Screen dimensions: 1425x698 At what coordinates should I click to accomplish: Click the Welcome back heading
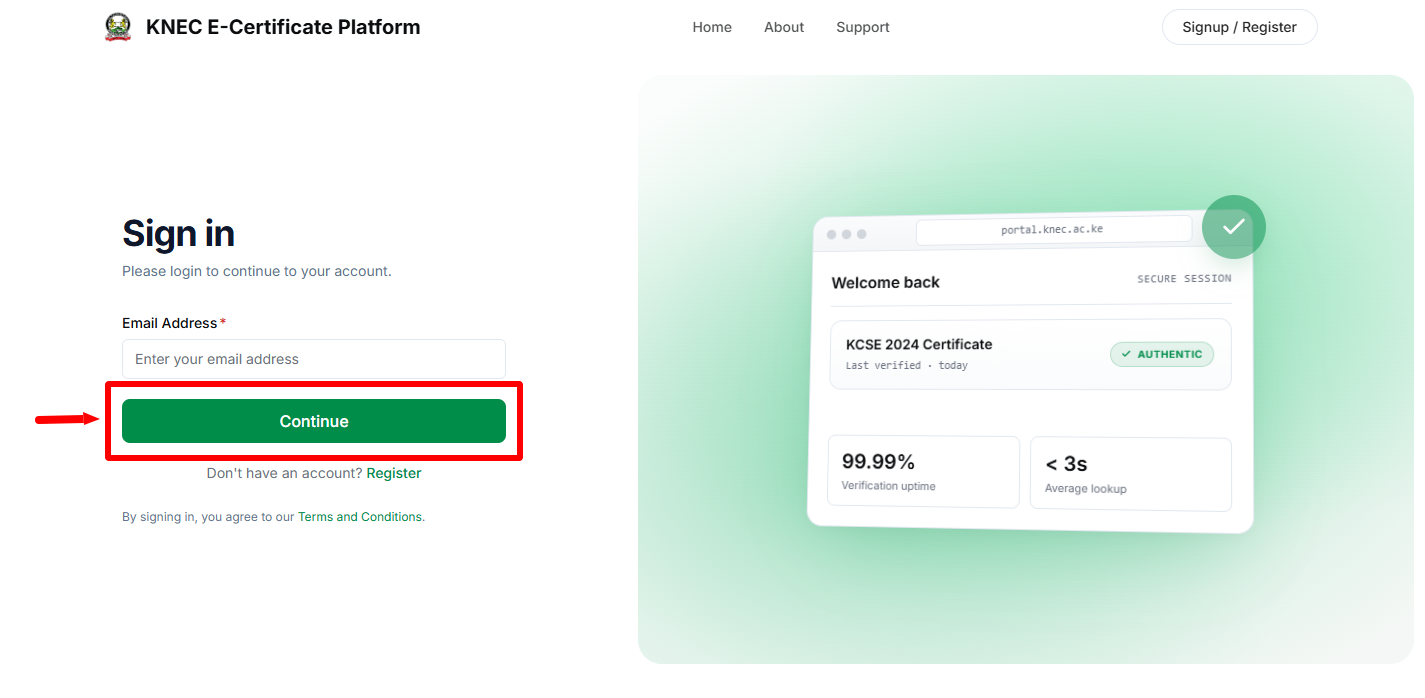tap(886, 282)
